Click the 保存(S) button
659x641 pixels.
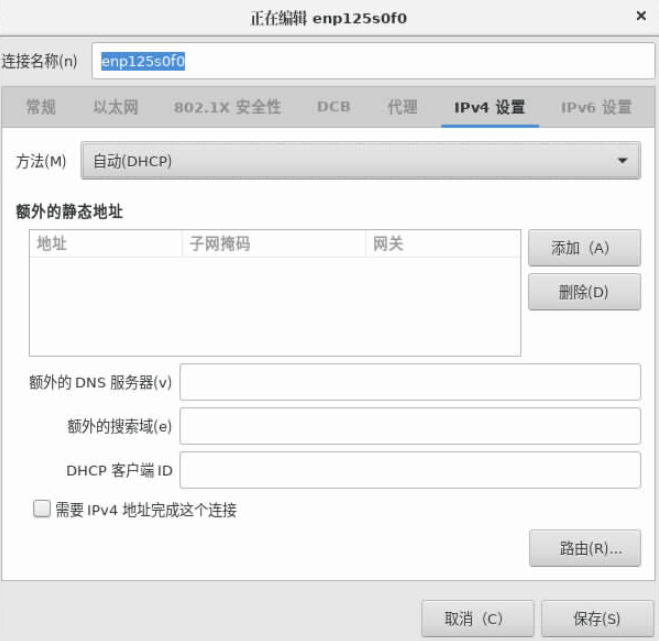pos(597,618)
